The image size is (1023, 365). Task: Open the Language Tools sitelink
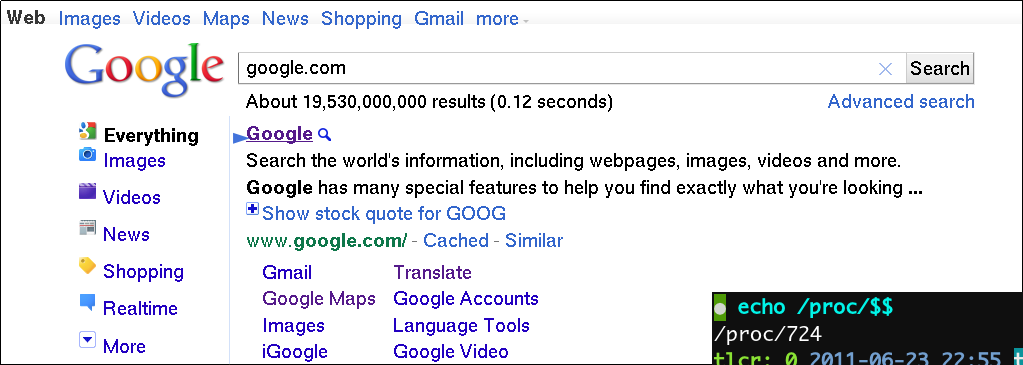click(461, 325)
